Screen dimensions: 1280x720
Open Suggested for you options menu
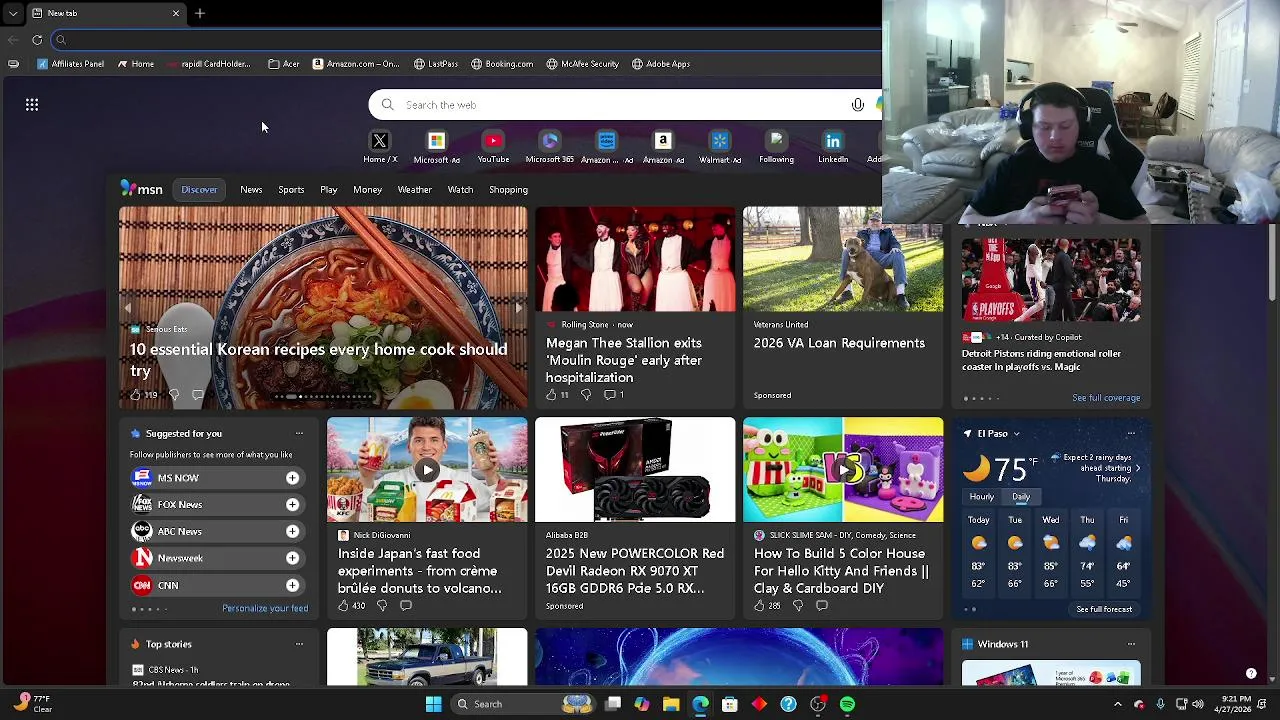pos(299,433)
